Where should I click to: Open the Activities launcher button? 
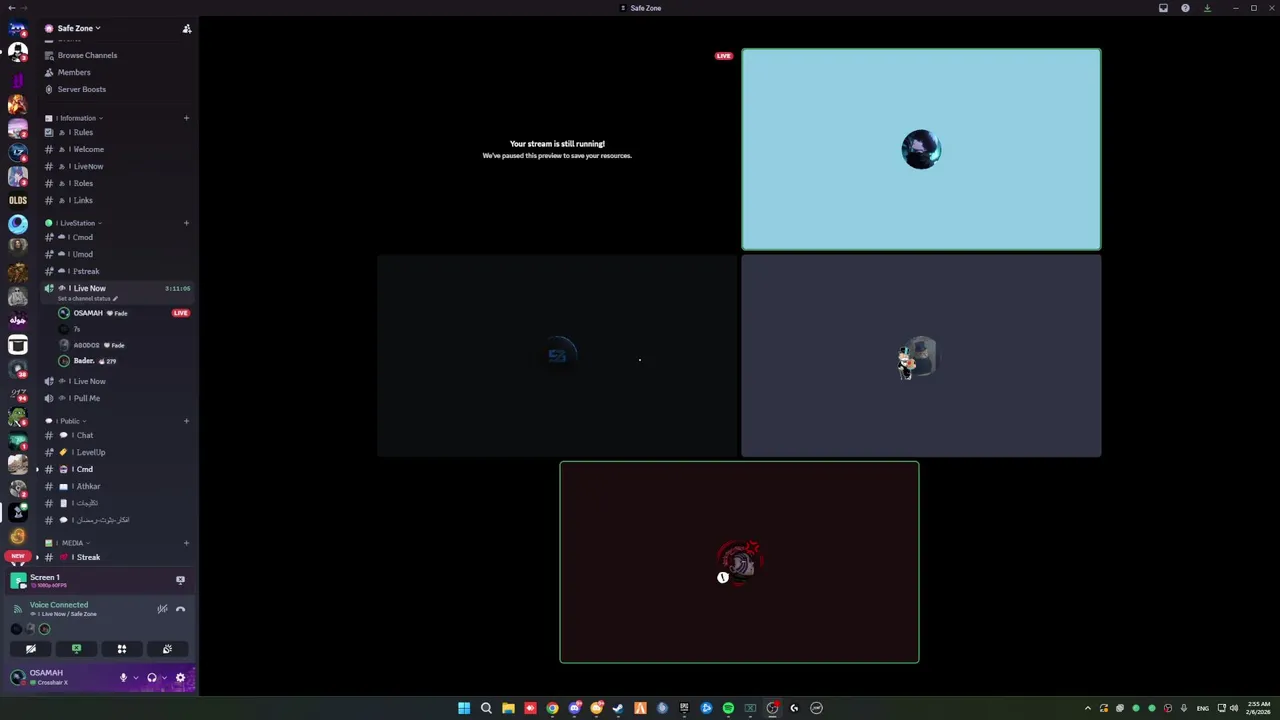click(122, 649)
